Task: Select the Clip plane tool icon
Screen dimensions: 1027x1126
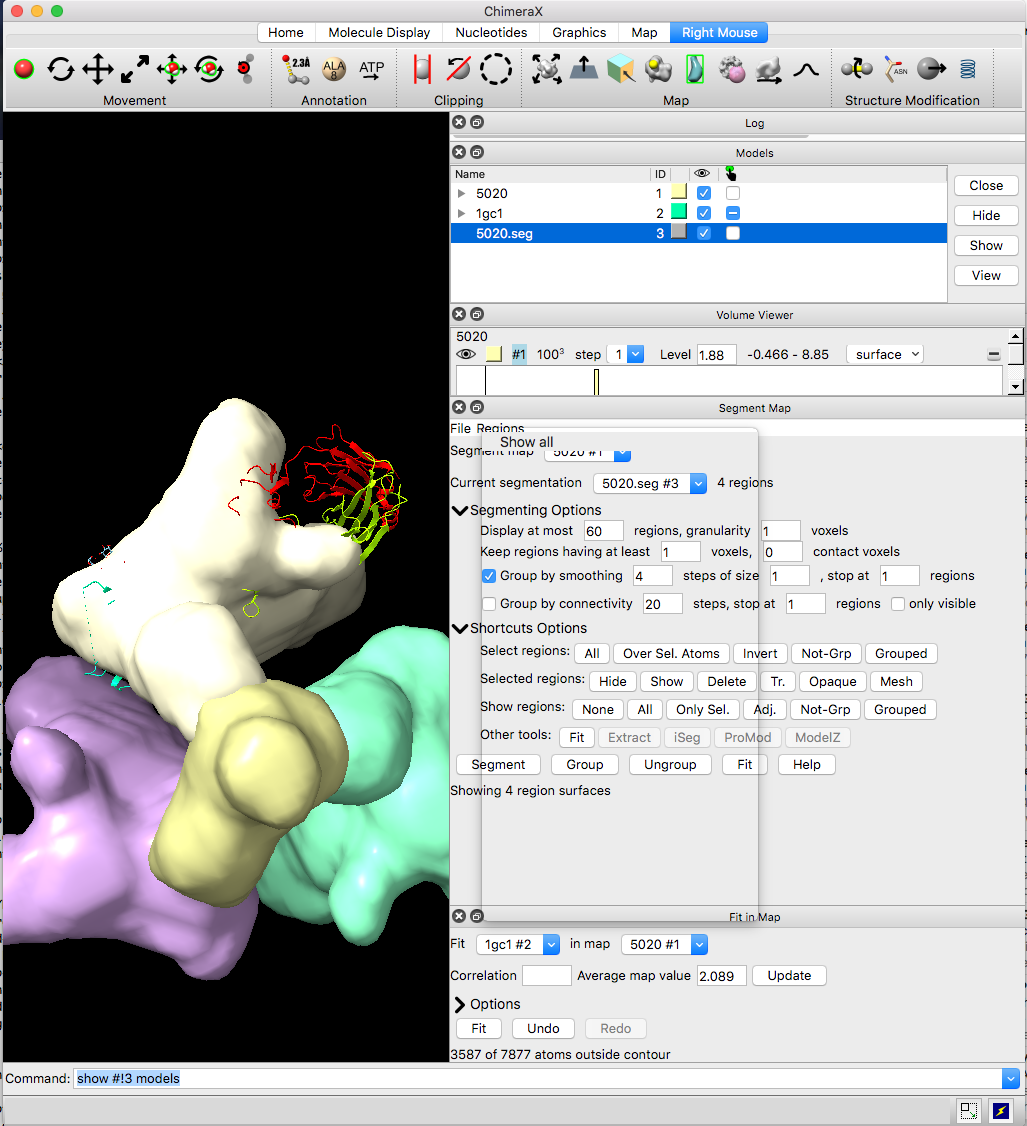Action: coord(422,69)
